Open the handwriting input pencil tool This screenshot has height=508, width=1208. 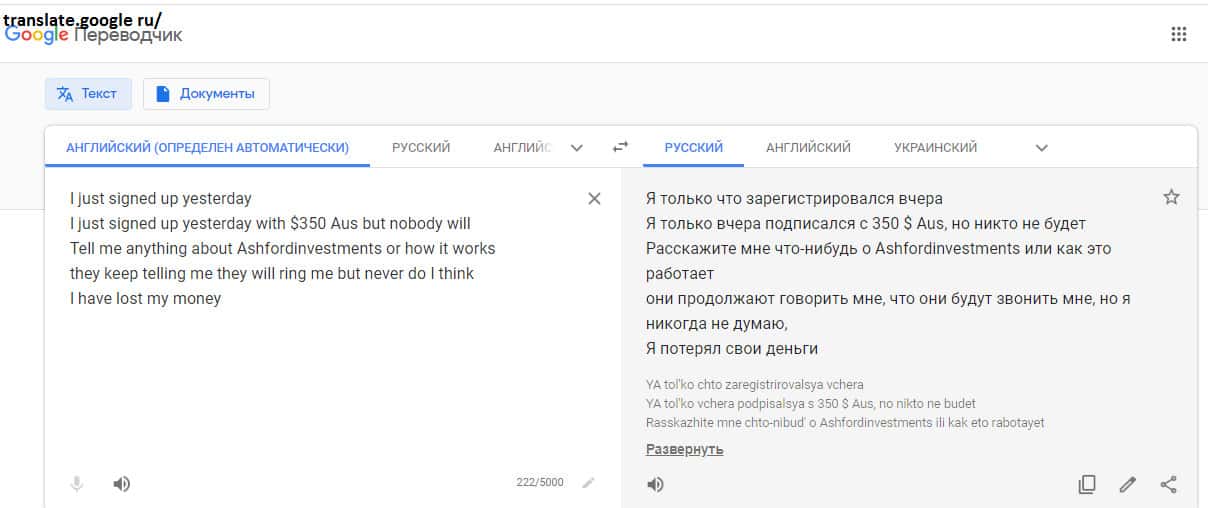(x=588, y=483)
